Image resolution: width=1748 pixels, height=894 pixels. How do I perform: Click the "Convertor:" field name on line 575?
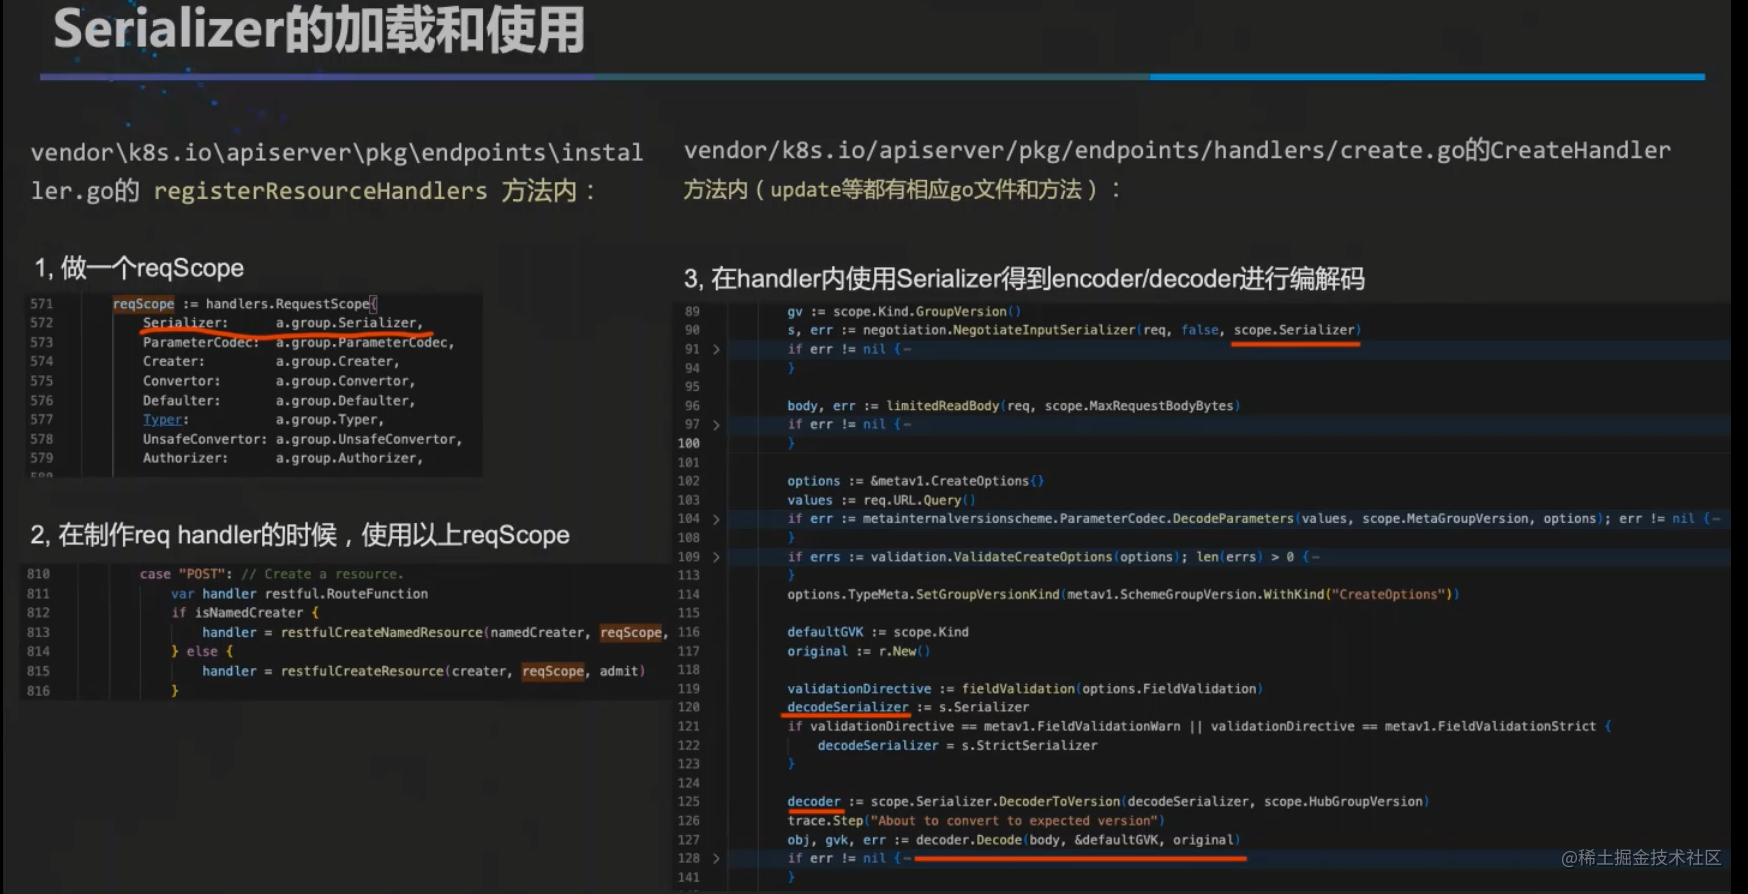click(182, 381)
